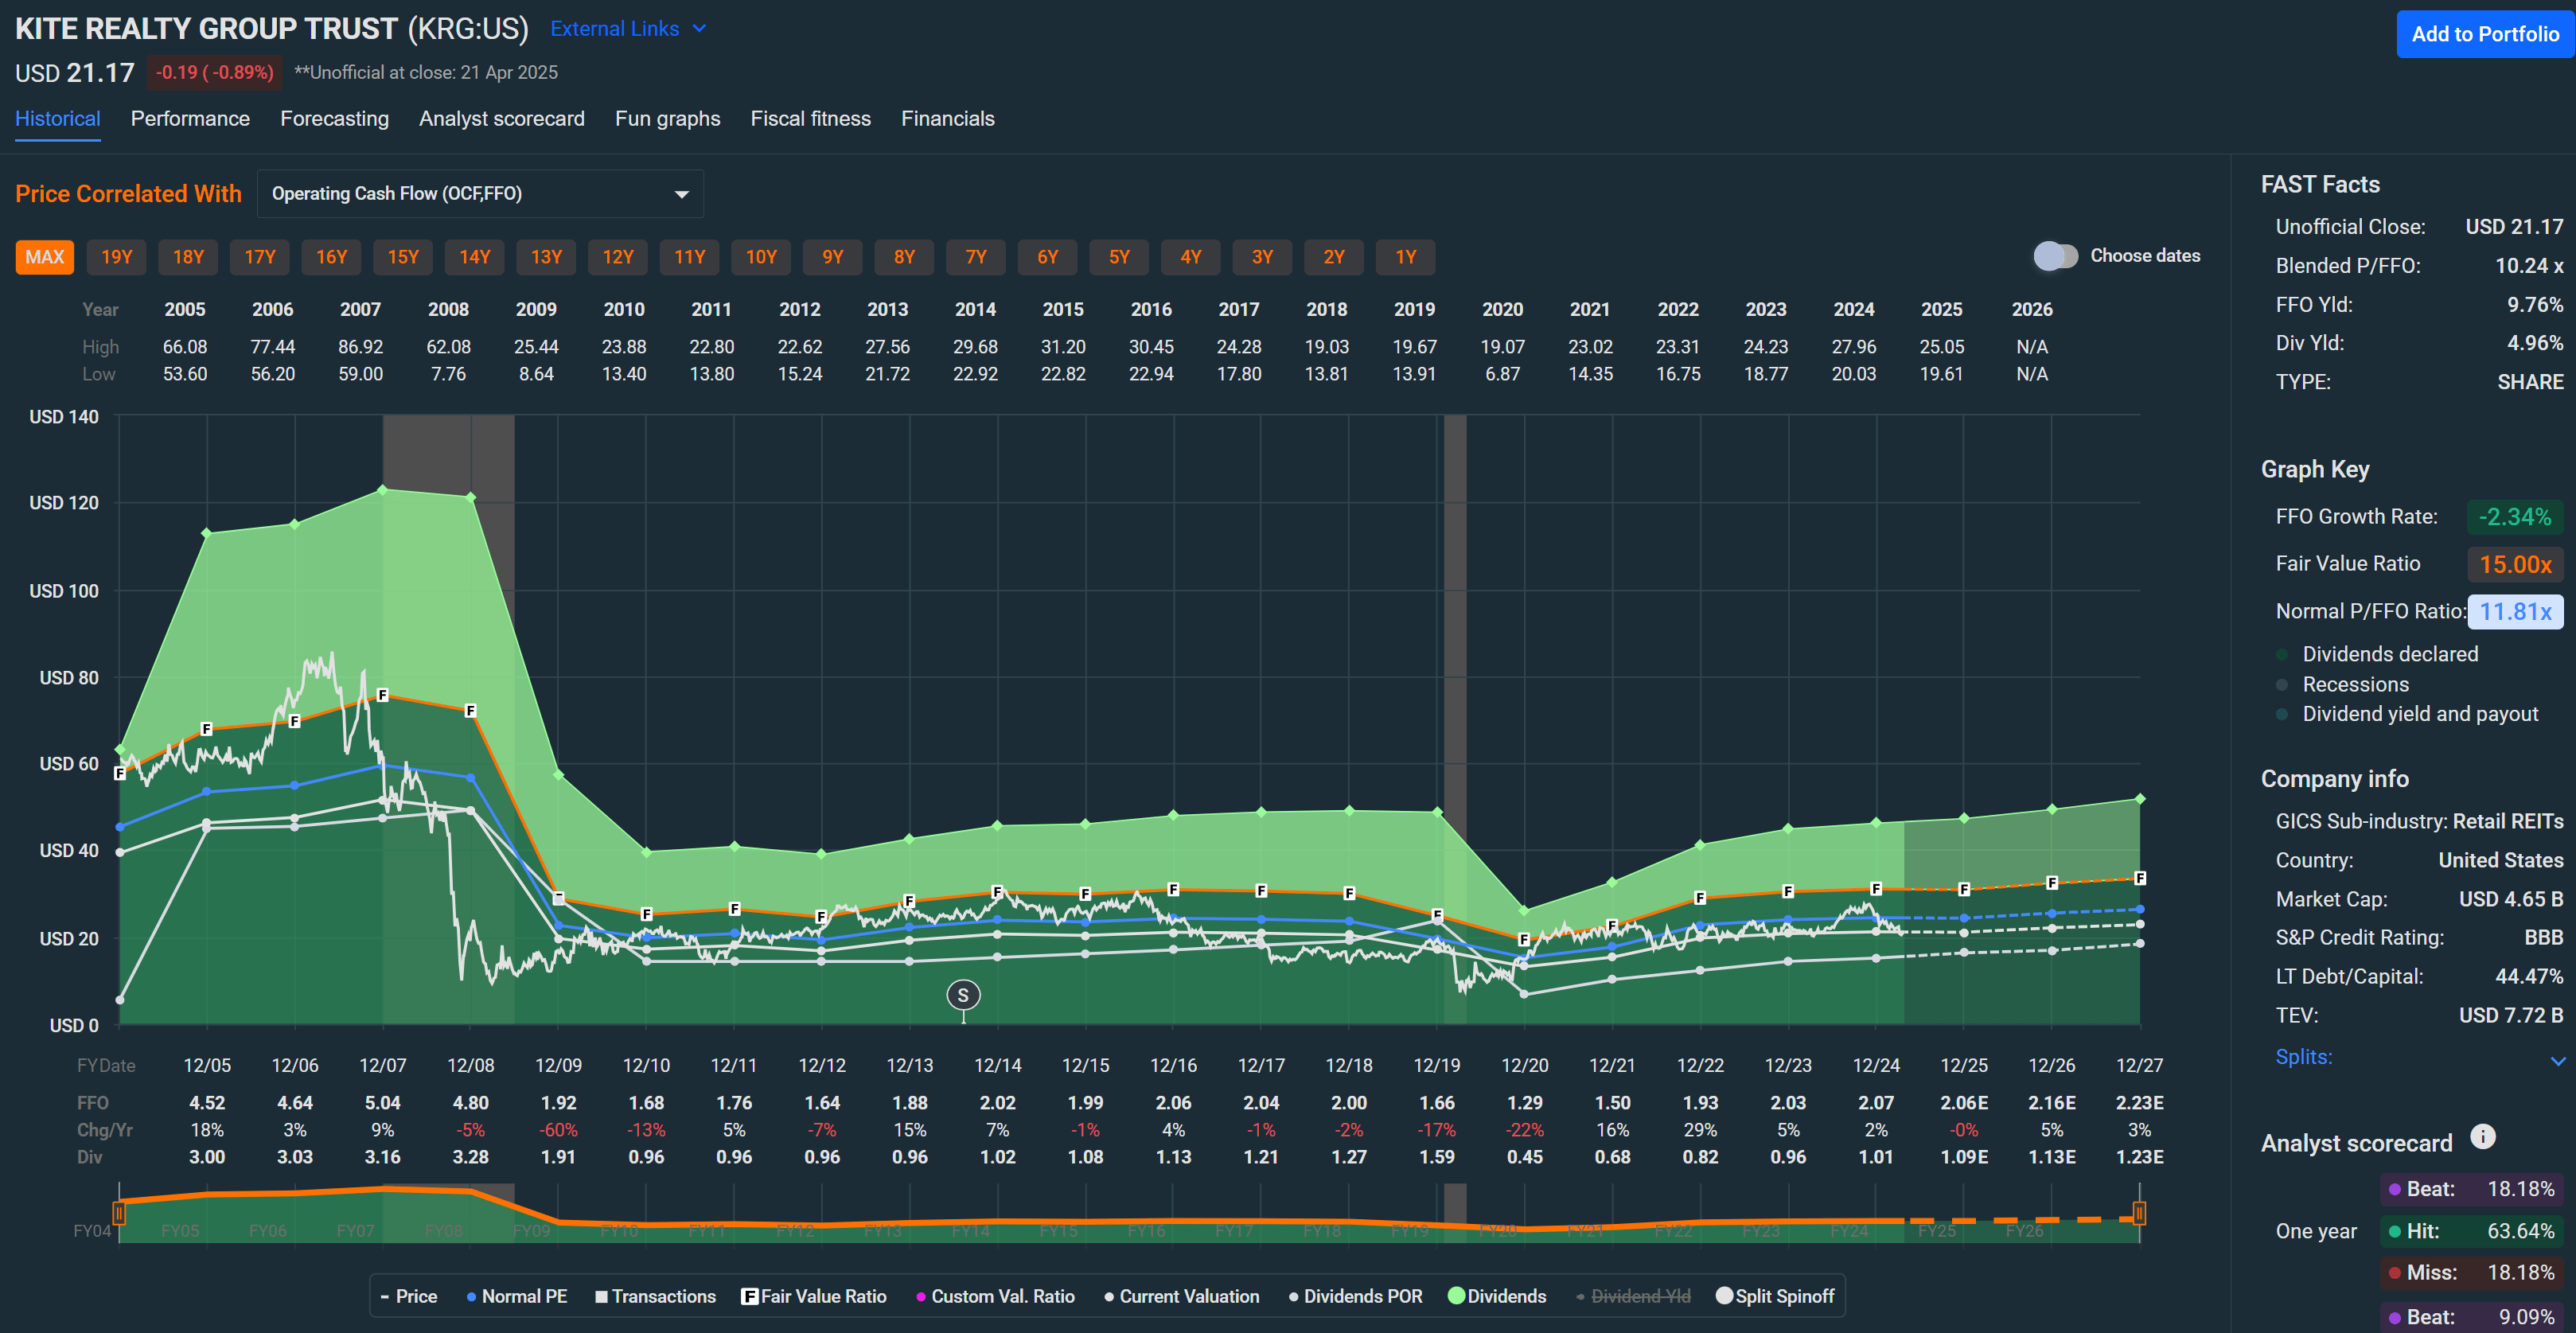Open the Price Correlated With dropdown
Image resolution: width=2576 pixels, height=1333 pixels.
point(480,193)
